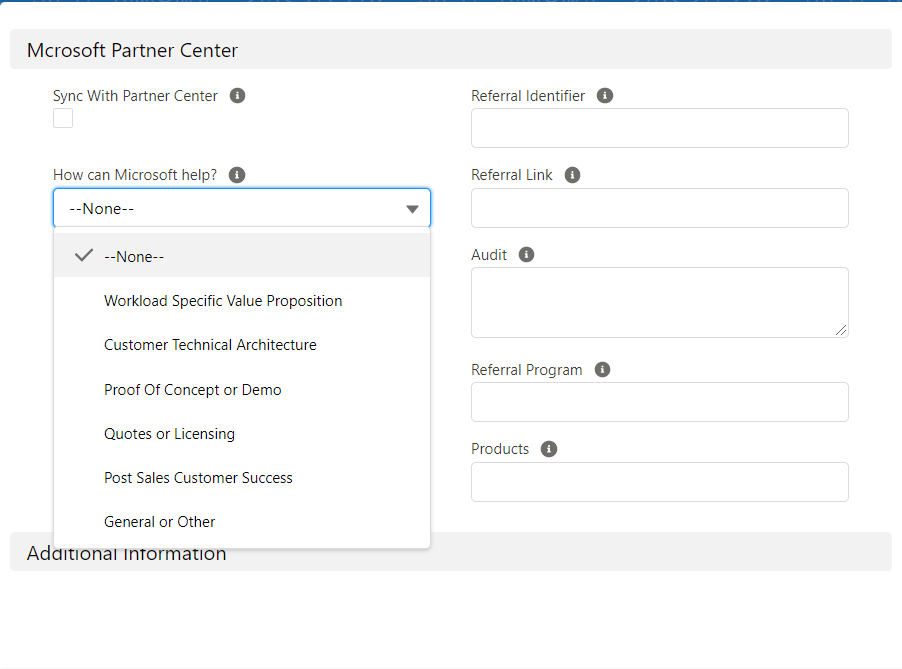Screen dimensions: 902x669
Task: Click the Referral Identifier info icon
Action: [x=605, y=96]
